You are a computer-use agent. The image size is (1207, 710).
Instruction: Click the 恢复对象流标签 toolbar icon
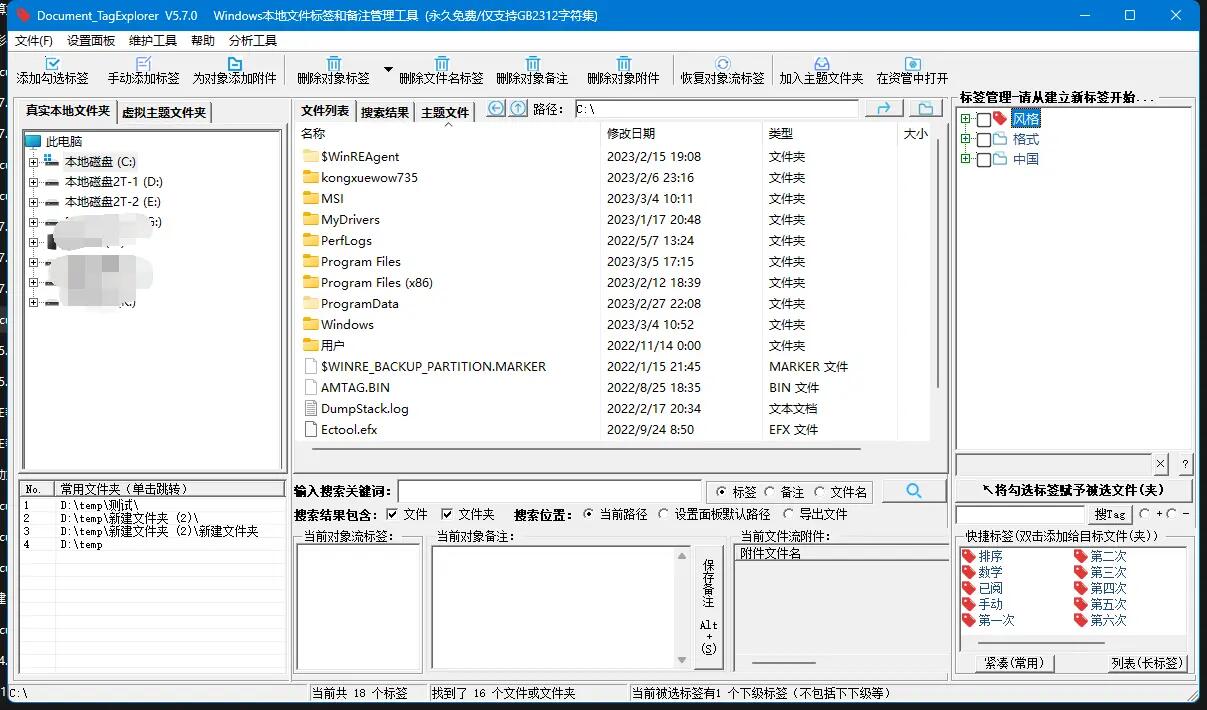722,64
